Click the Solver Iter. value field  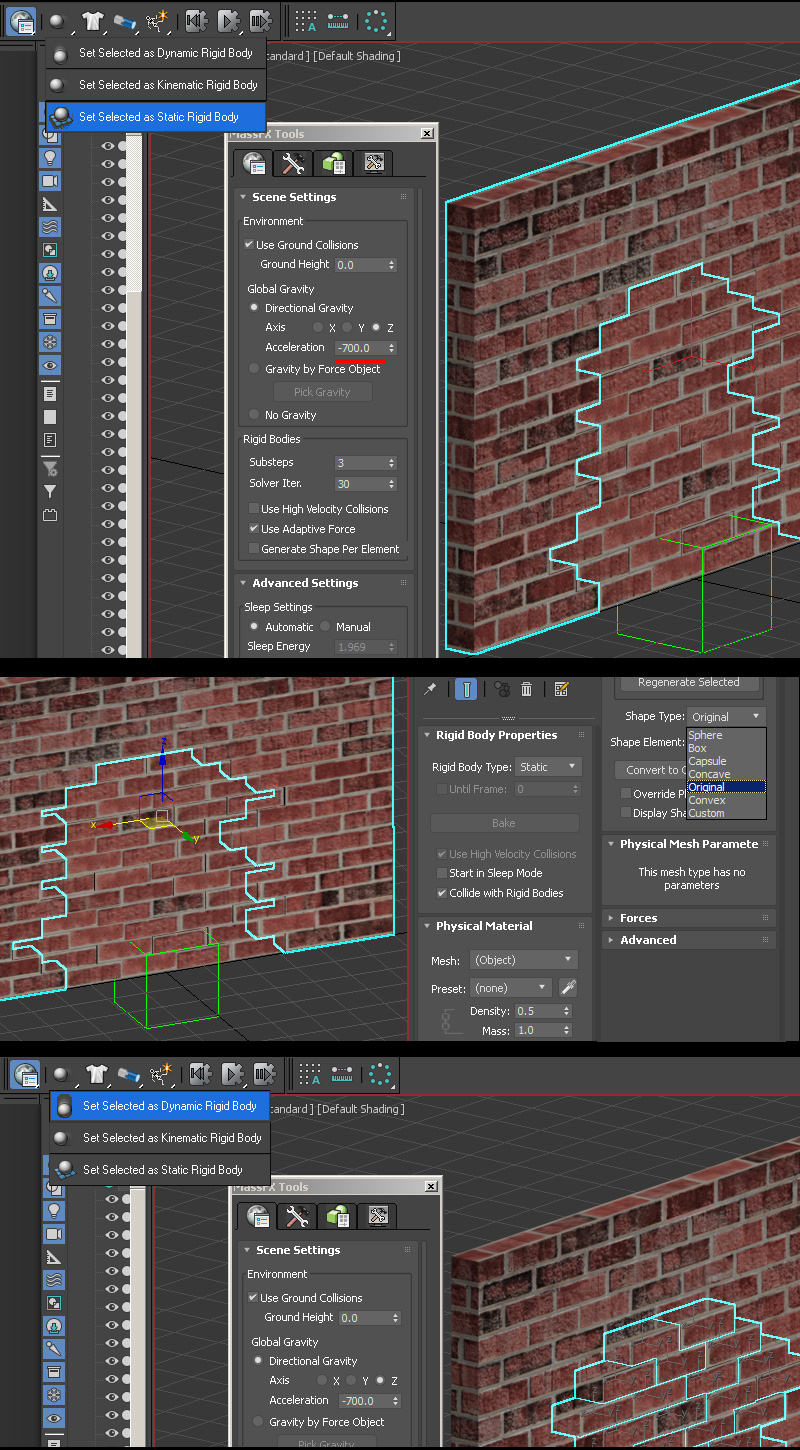359,484
